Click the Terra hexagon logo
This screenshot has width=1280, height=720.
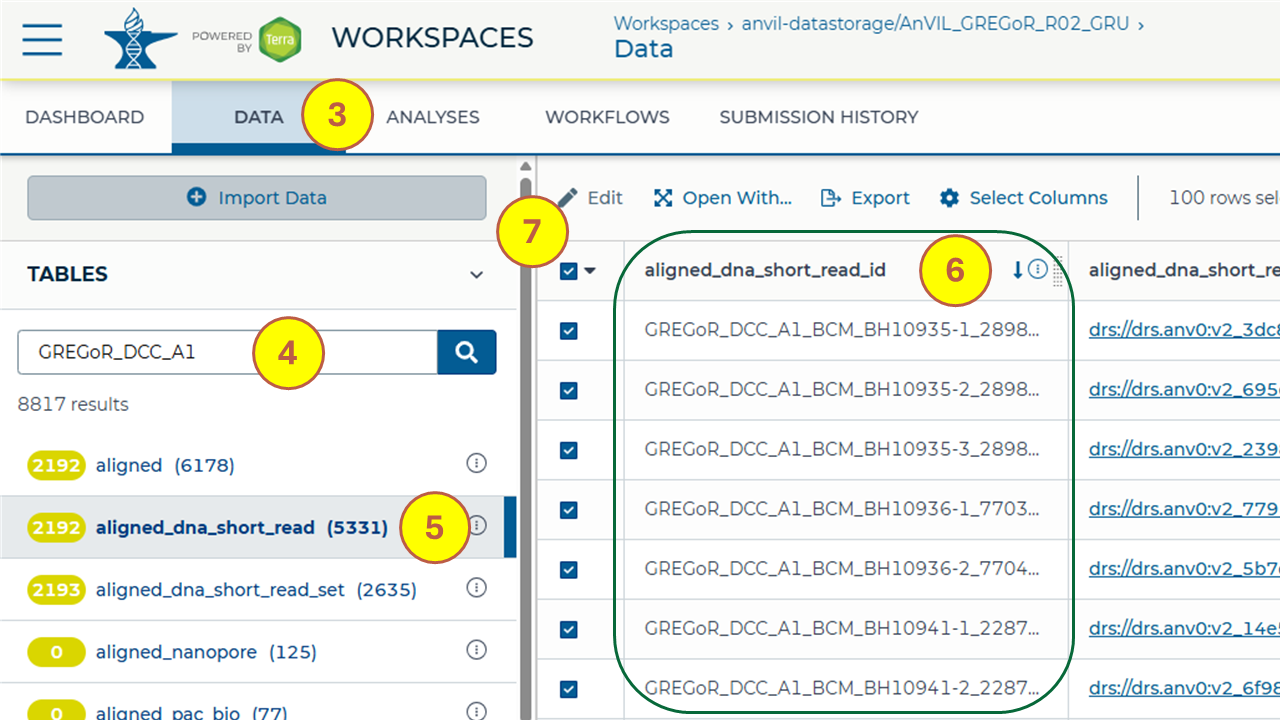click(279, 40)
